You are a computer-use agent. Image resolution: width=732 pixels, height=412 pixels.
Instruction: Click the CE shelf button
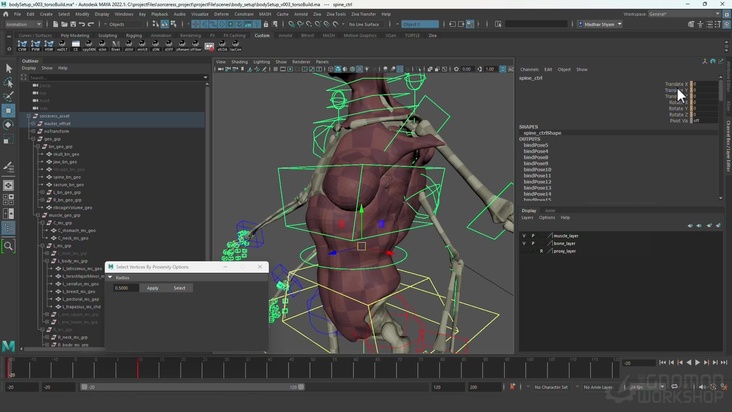tap(76, 45)
